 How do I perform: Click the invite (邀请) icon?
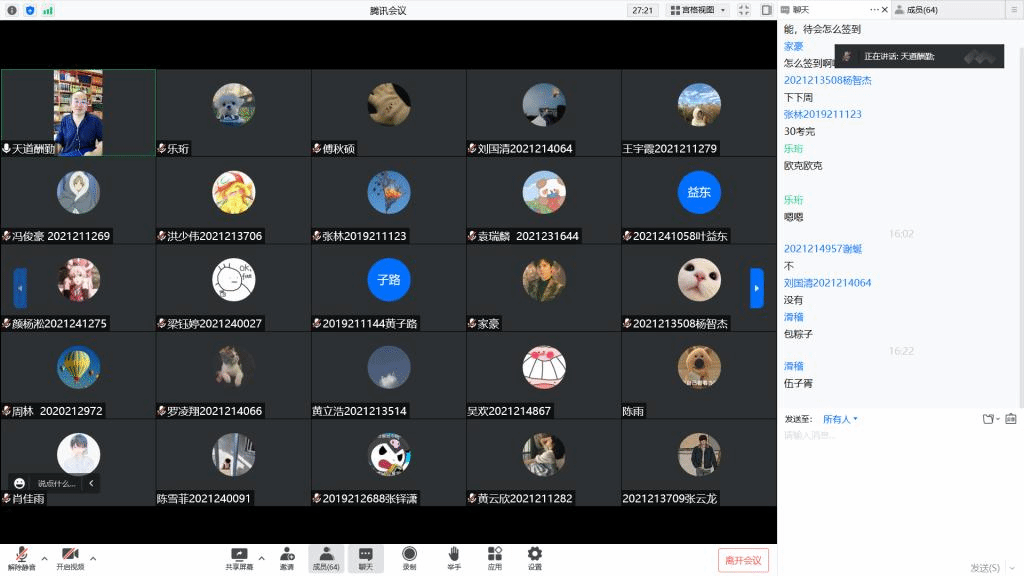click(x=287, y=558)
